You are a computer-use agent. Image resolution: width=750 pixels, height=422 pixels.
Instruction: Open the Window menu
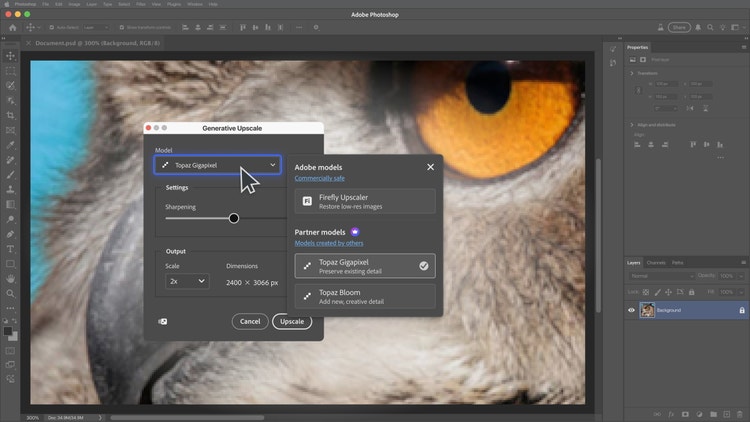[x=195, y=4]
